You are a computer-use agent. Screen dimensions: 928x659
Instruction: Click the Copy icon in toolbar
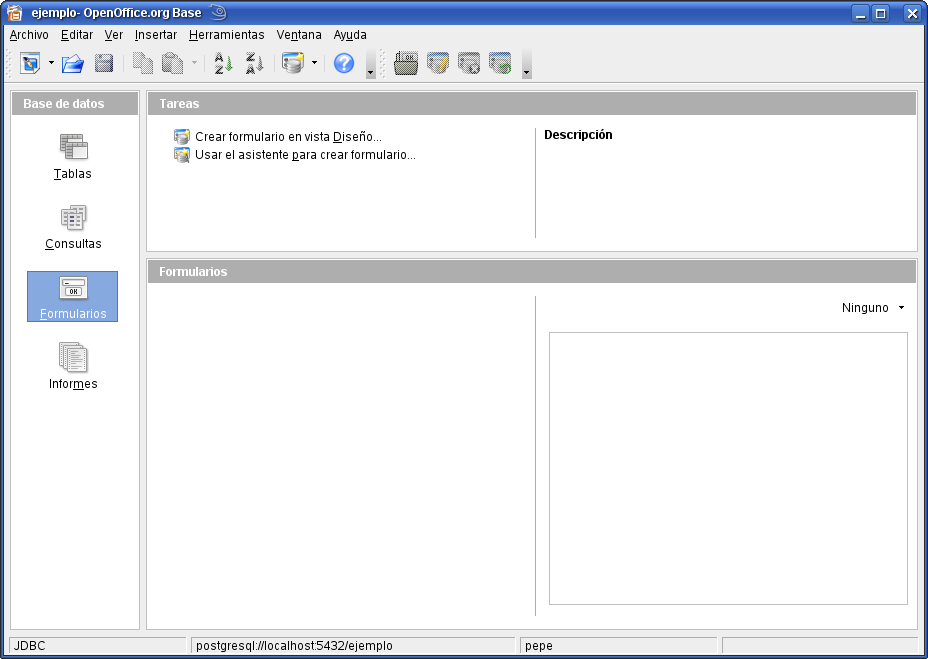(143, 63)
